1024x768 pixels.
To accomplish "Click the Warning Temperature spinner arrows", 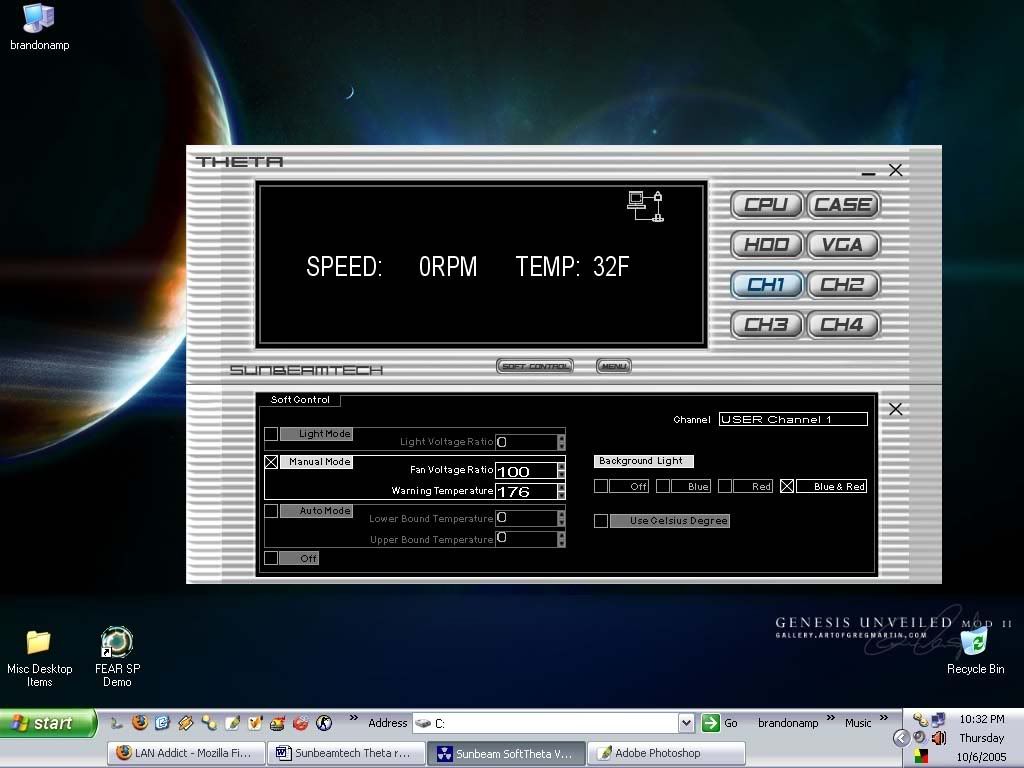I will (561, 491).
